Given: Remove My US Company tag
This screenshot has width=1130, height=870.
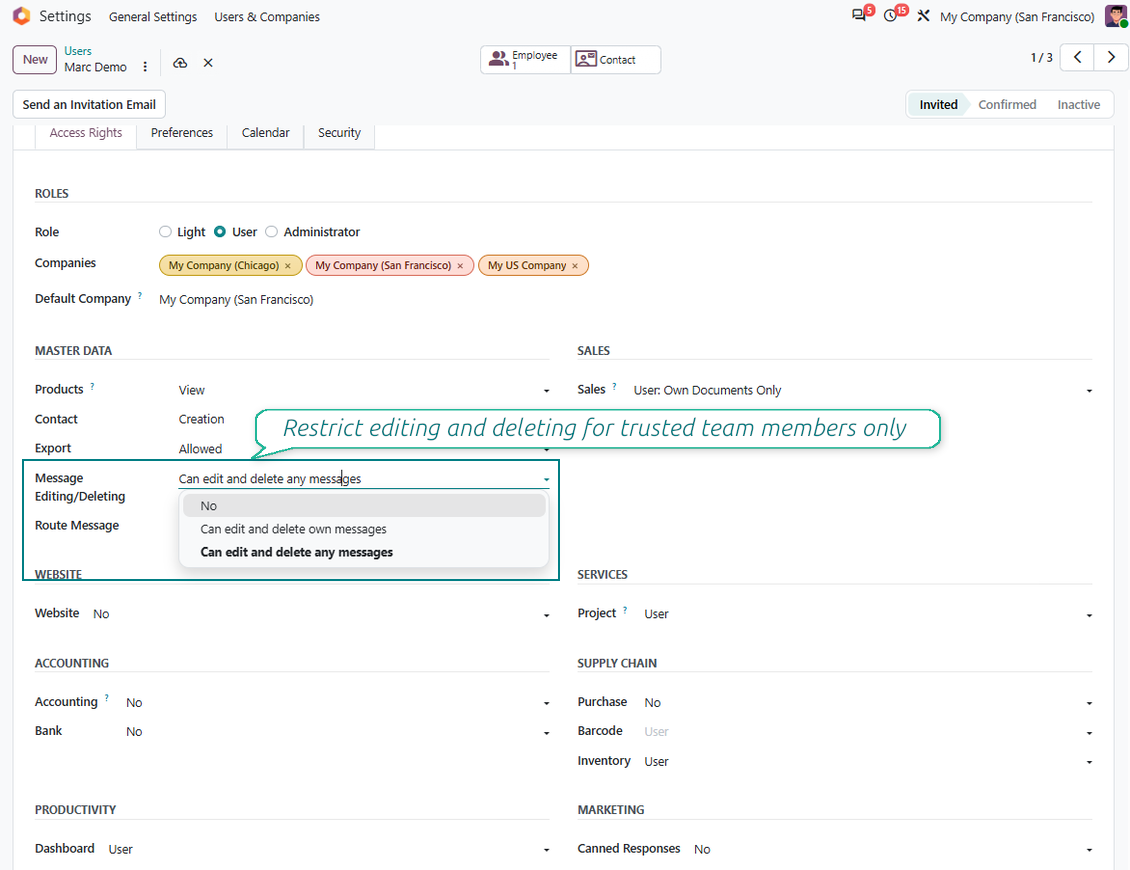Looking at the screenshot, I should tap(574, 266).
